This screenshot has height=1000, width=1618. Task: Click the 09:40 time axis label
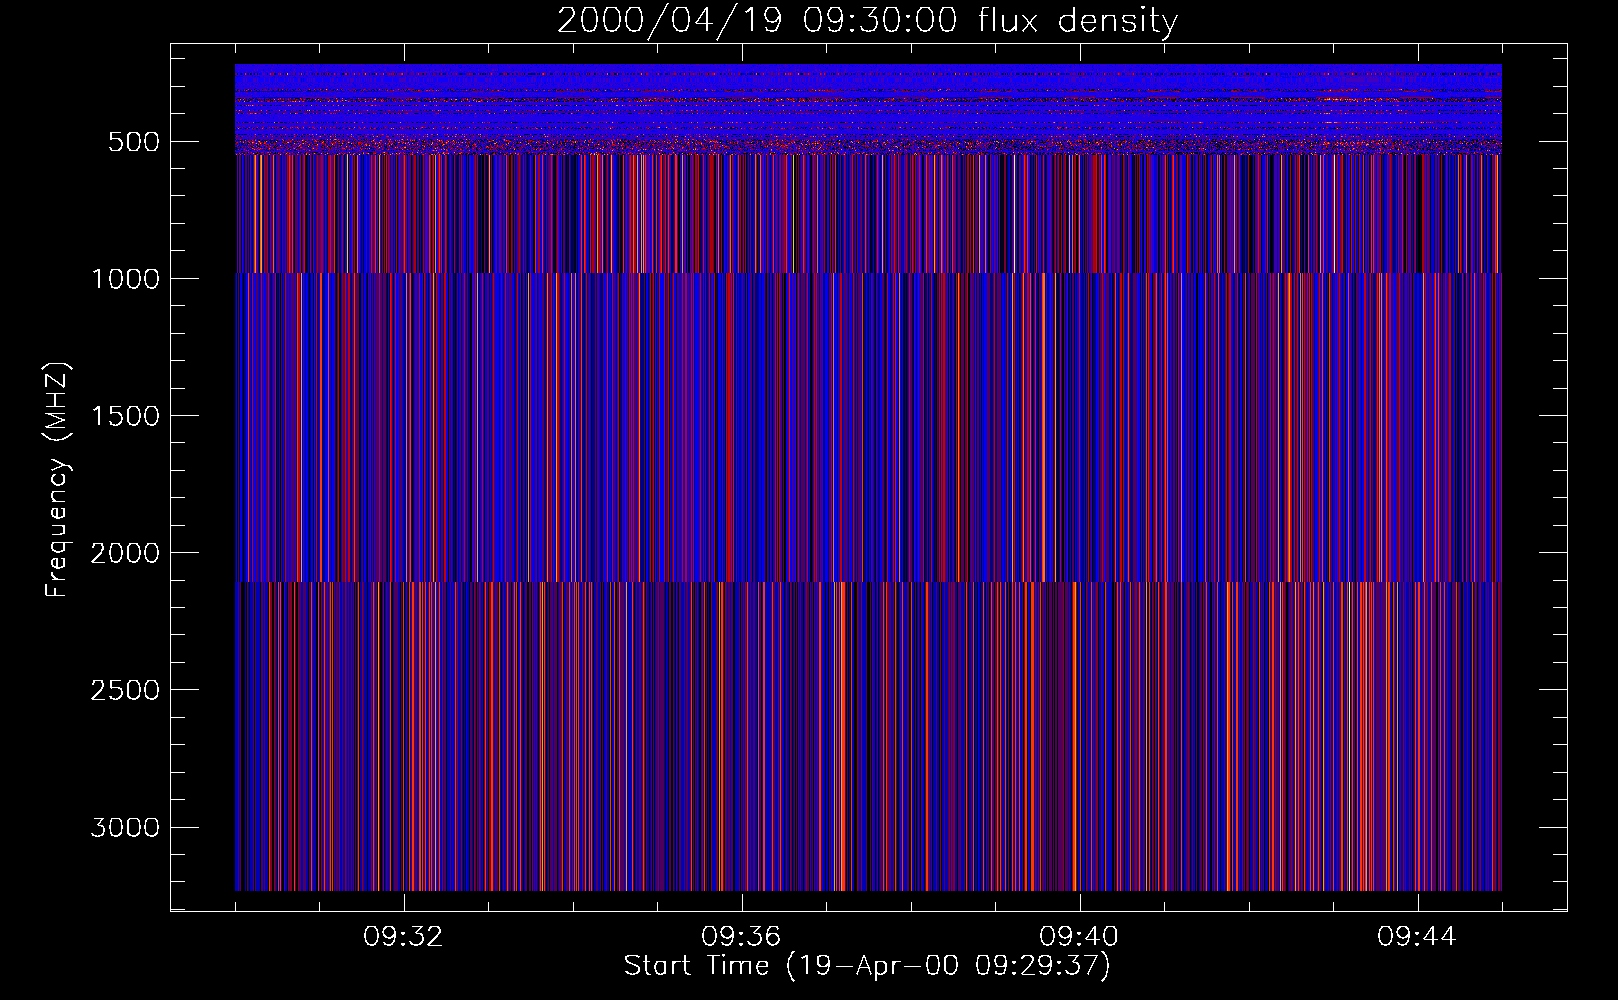click(1079, 937)
